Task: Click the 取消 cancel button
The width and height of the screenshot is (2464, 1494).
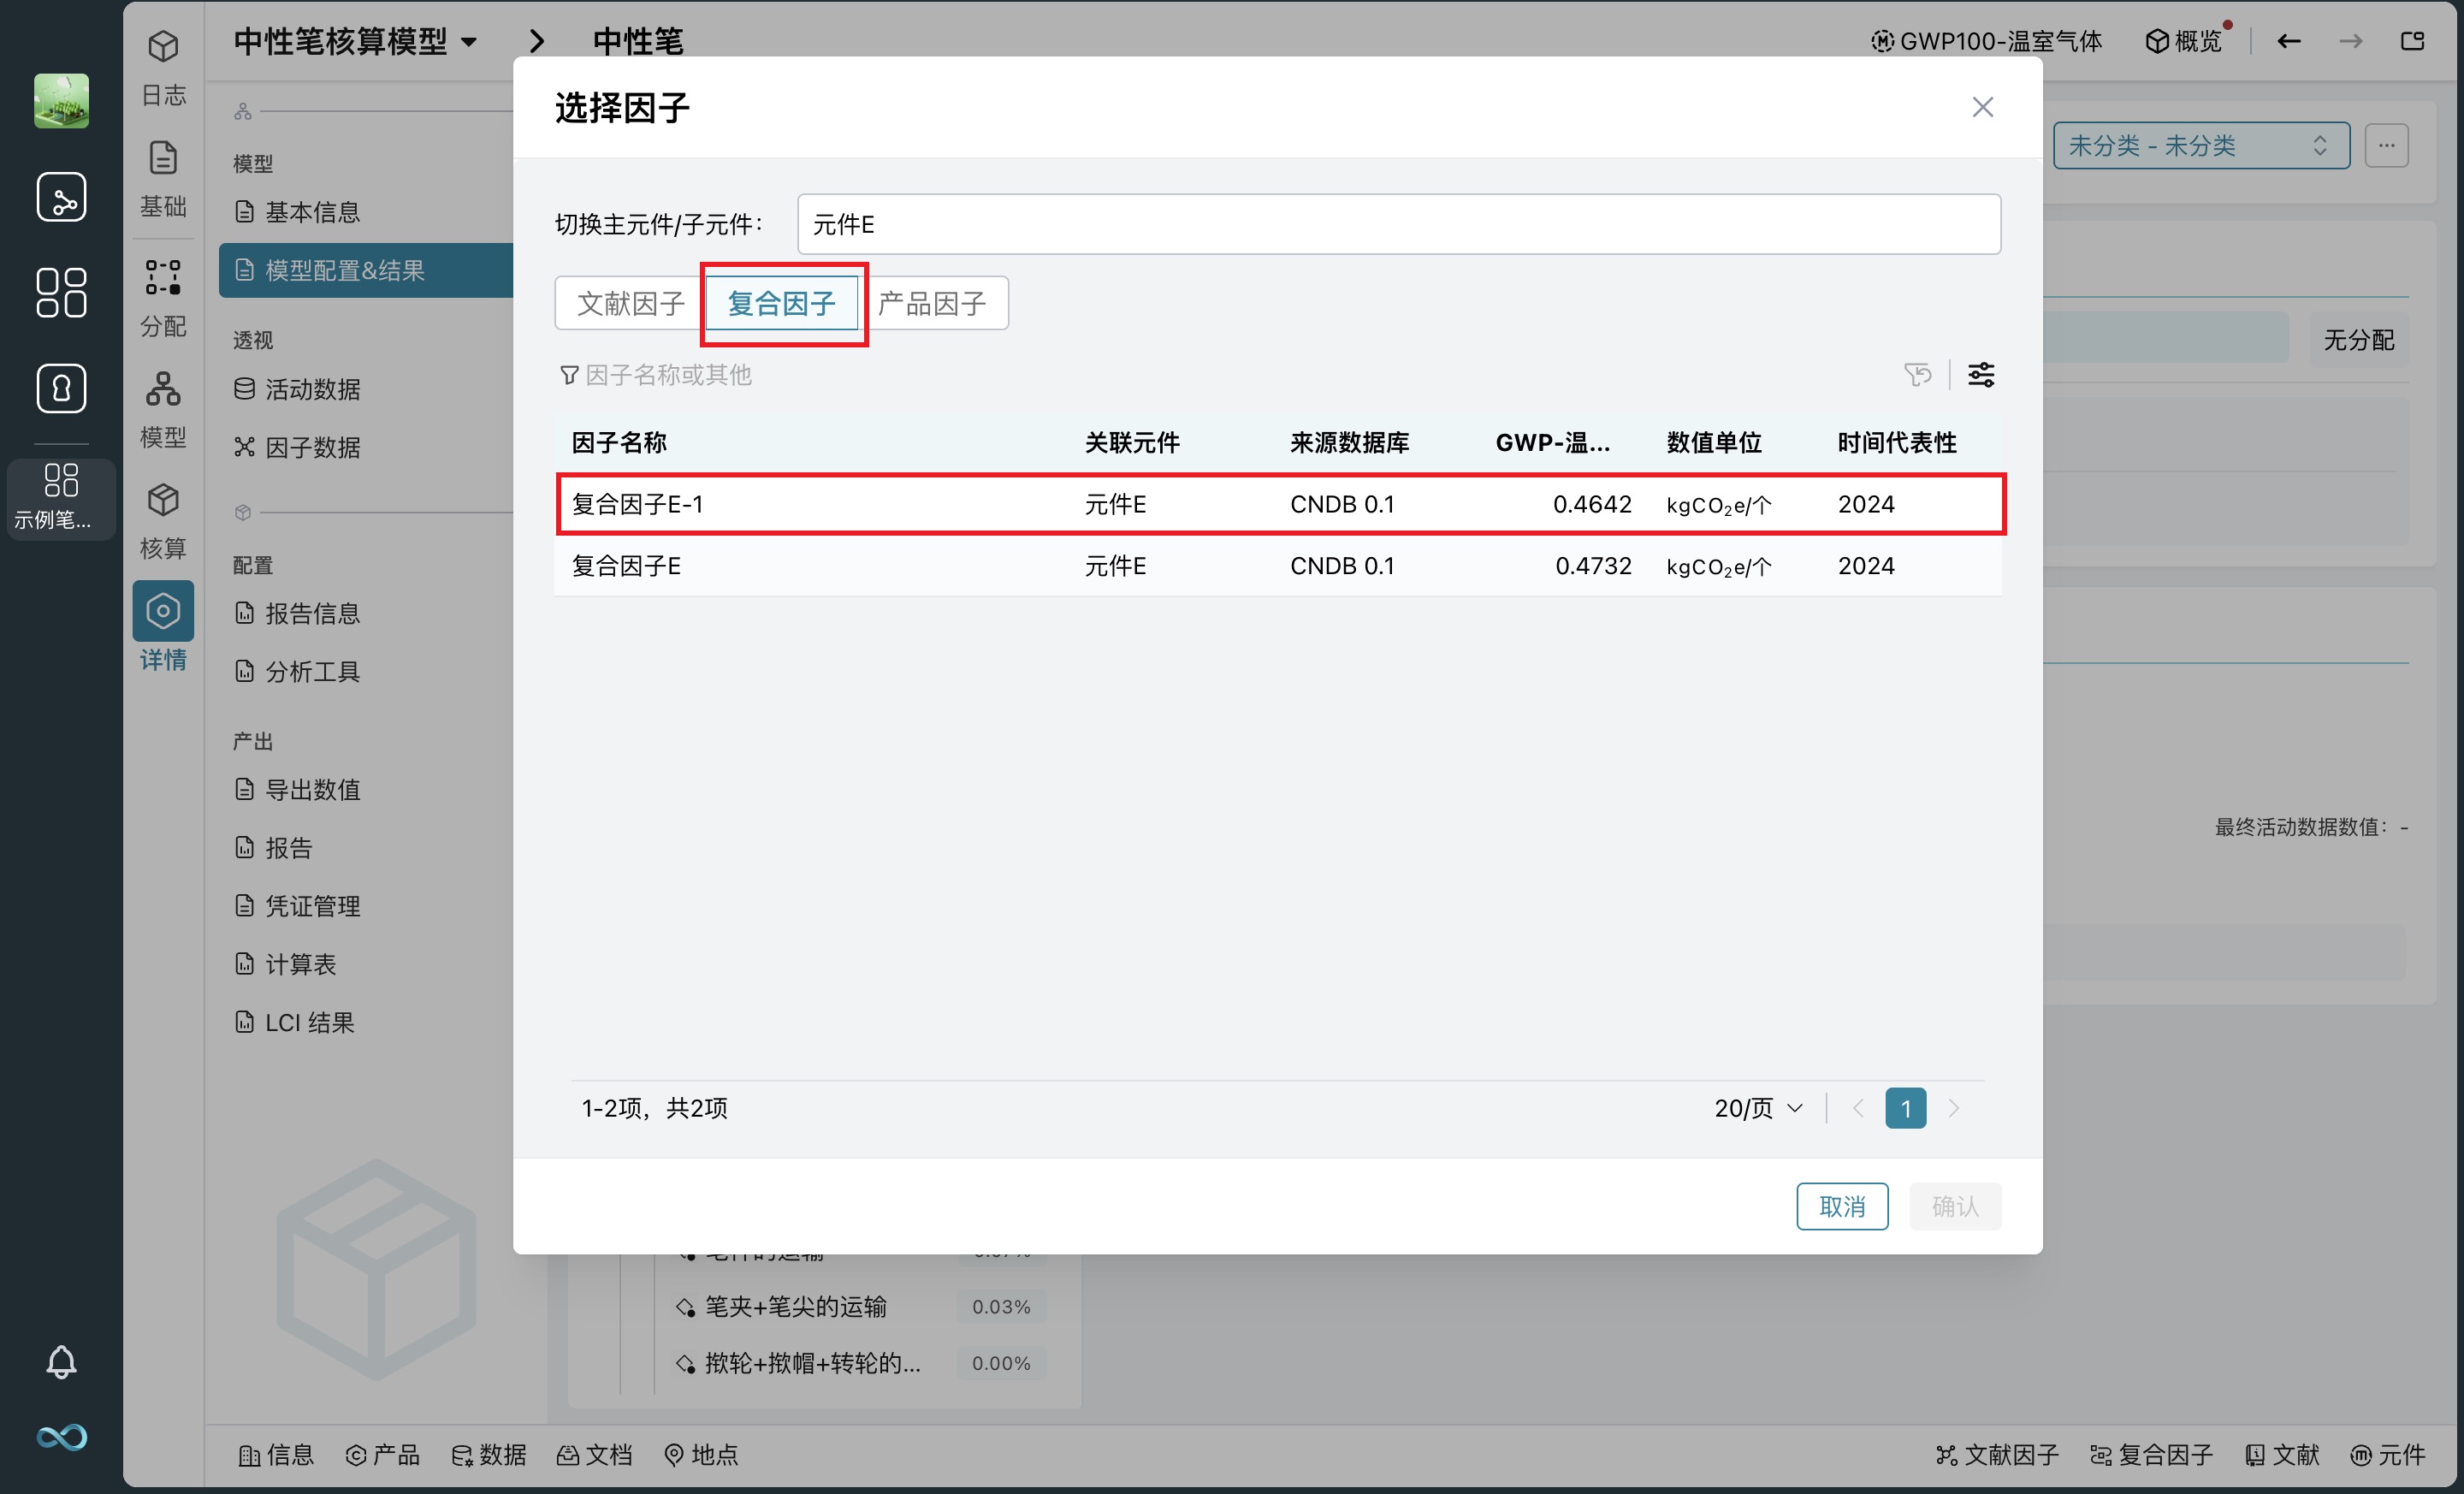Action: [x=1841, y=1206]
